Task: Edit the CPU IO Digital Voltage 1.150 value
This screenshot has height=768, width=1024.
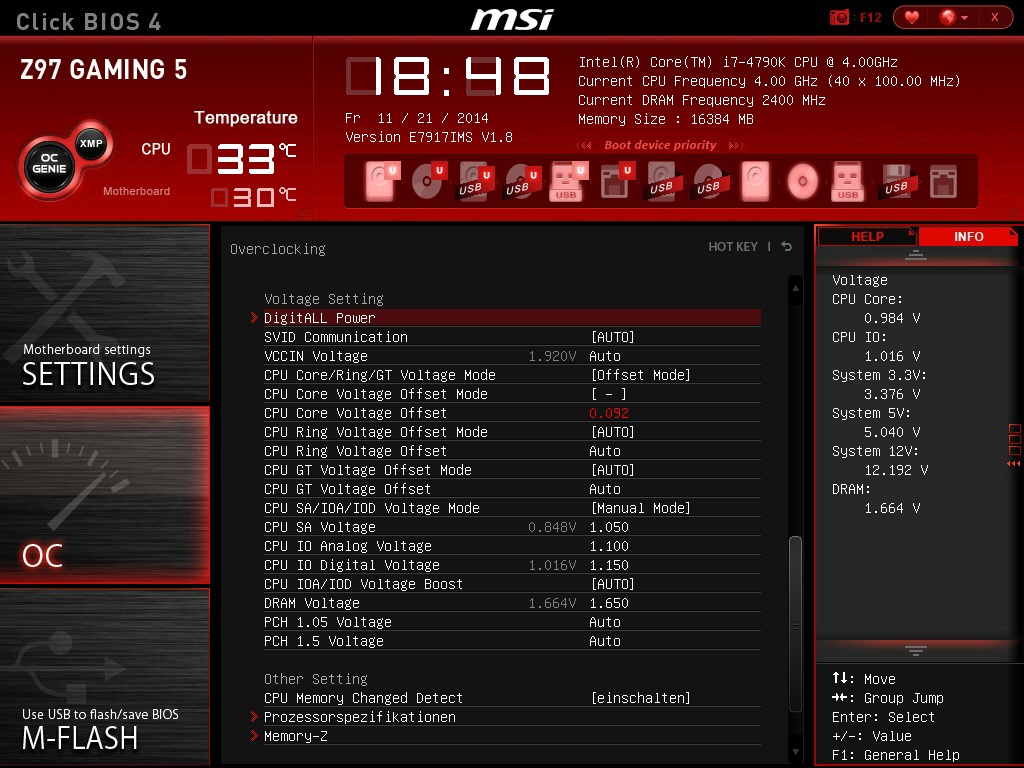Action: coord(609,564)
